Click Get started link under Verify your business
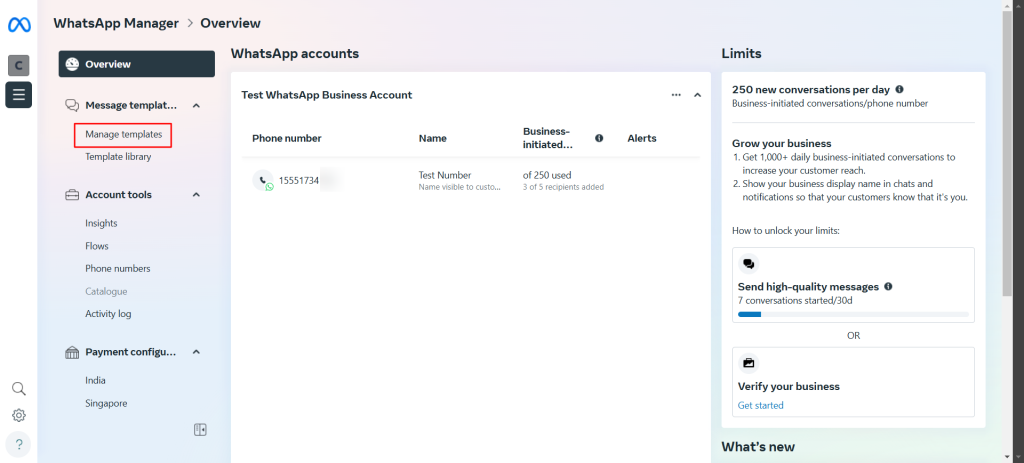Viewport: 1024px width, 463px height. [x=760, y=406]
